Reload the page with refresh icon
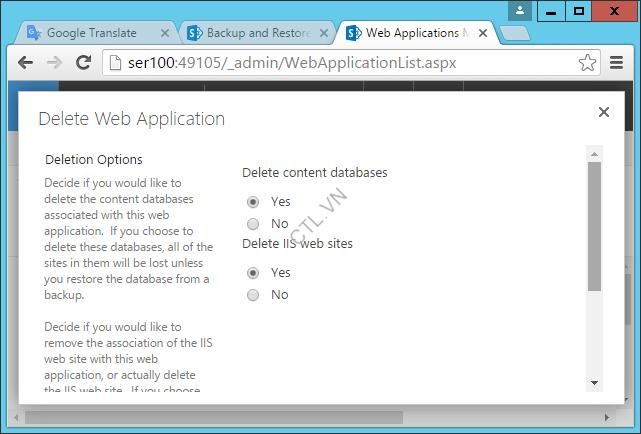This screenshot has width=641, height=434. 84,62
